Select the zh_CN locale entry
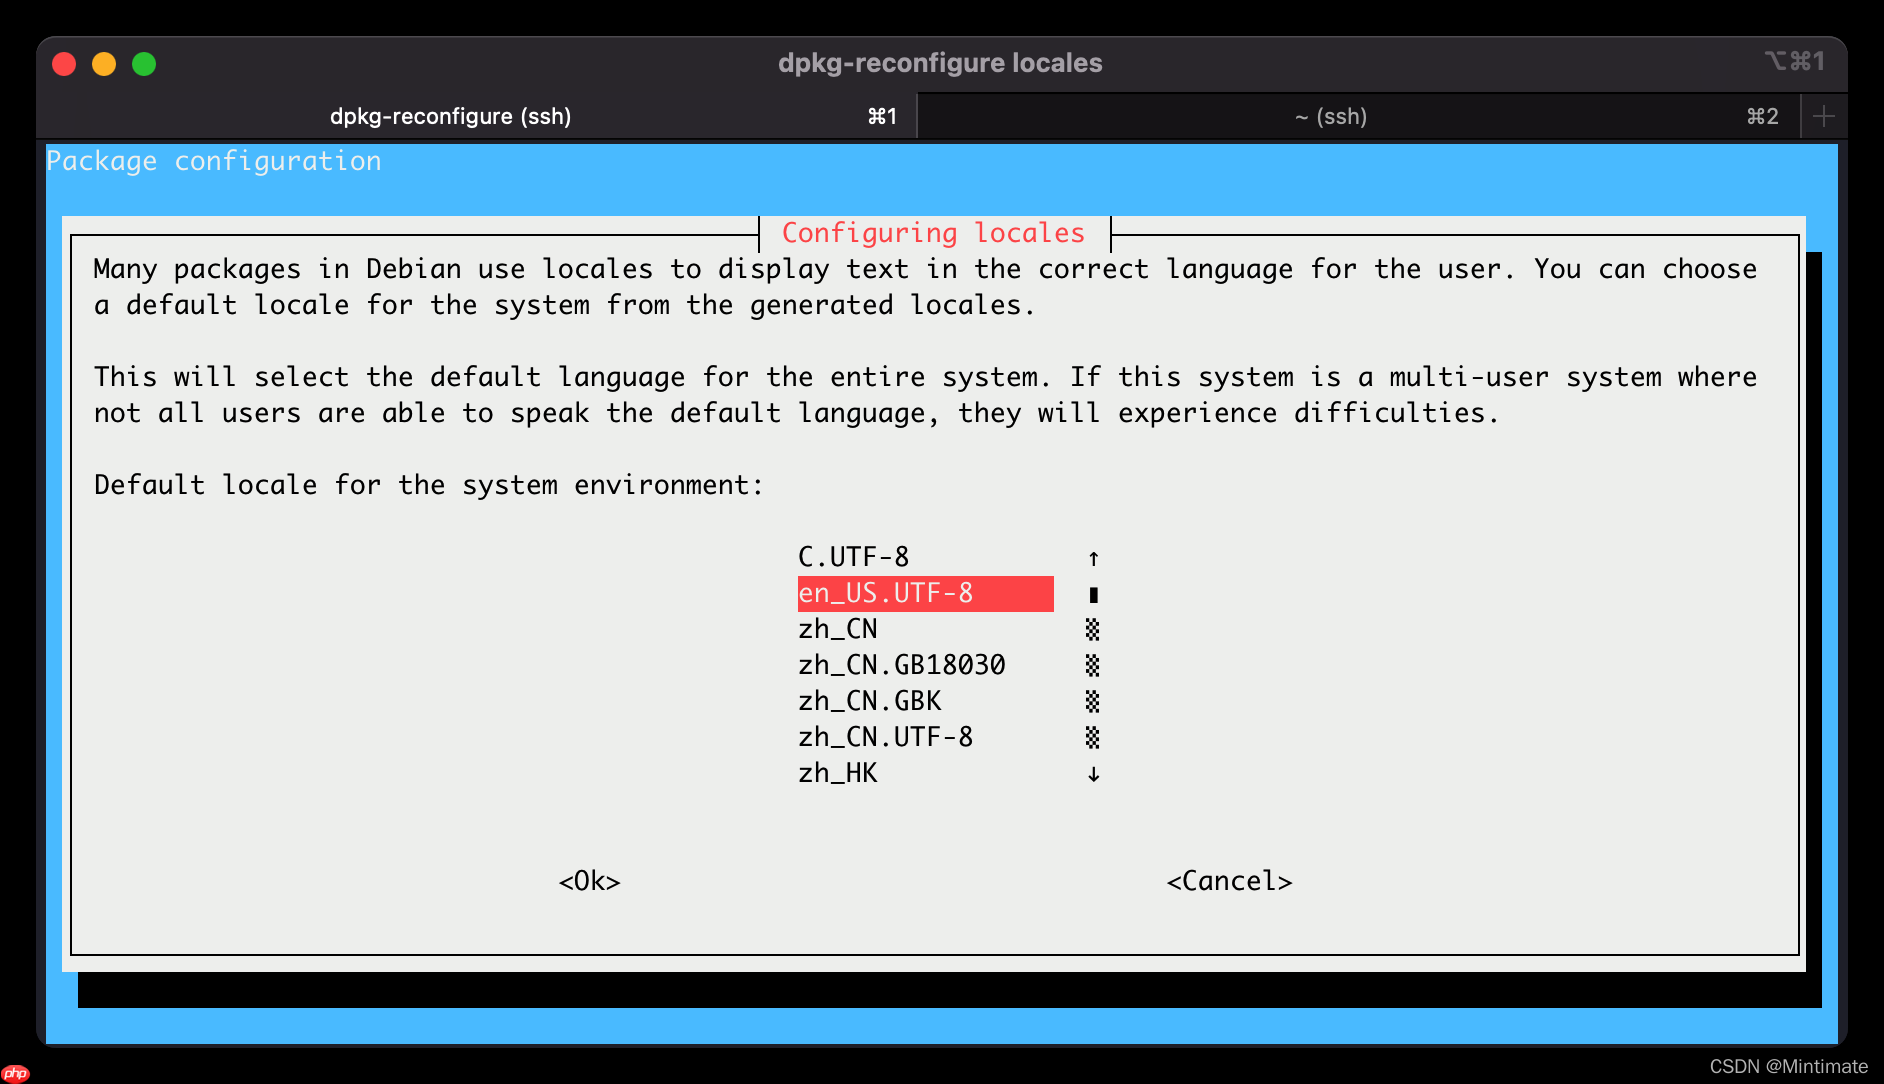The image size is (1884, 1084). tap(837, 629)
